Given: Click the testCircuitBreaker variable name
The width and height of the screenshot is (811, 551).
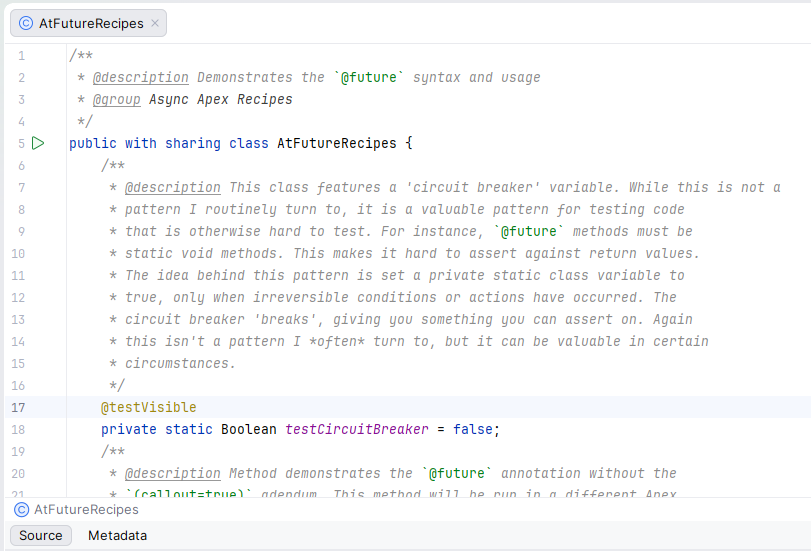Looking at the screenshot, I should (357, 429).
